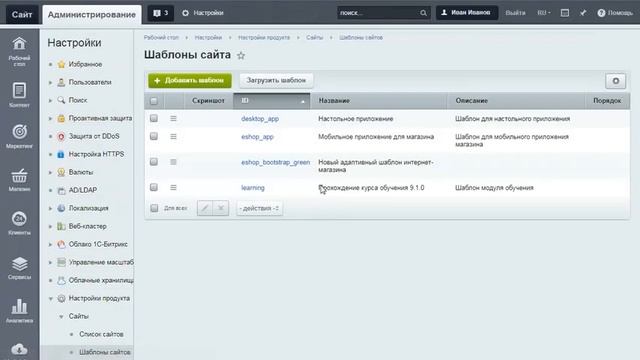Image resolution: width=640 pixels, height=360 pixels.
Task: Open the Сервисы sidebar section
Action: pyautogui.click(x=19, y=268)
